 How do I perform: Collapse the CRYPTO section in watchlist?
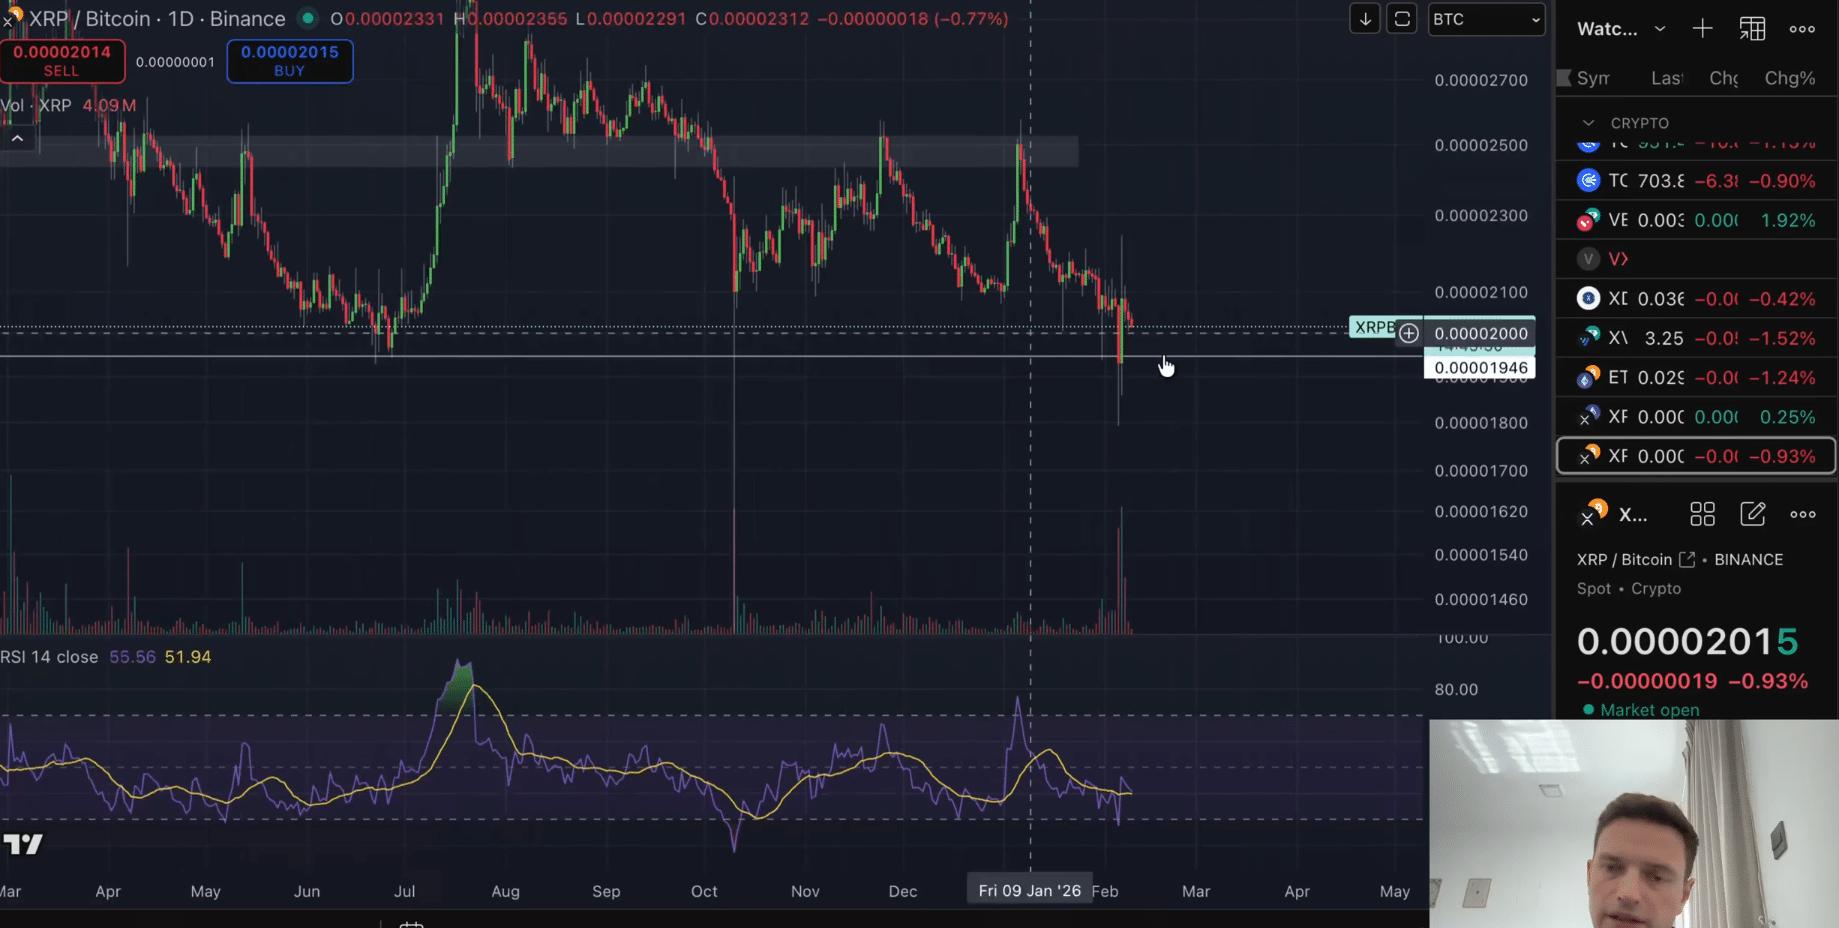(1588, 122)
